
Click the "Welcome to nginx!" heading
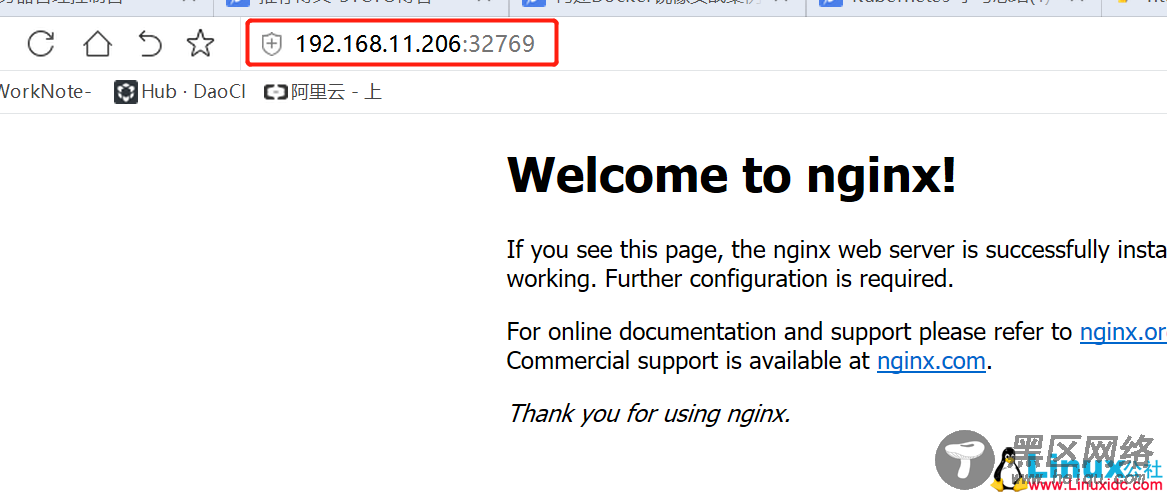click(731, 176)
